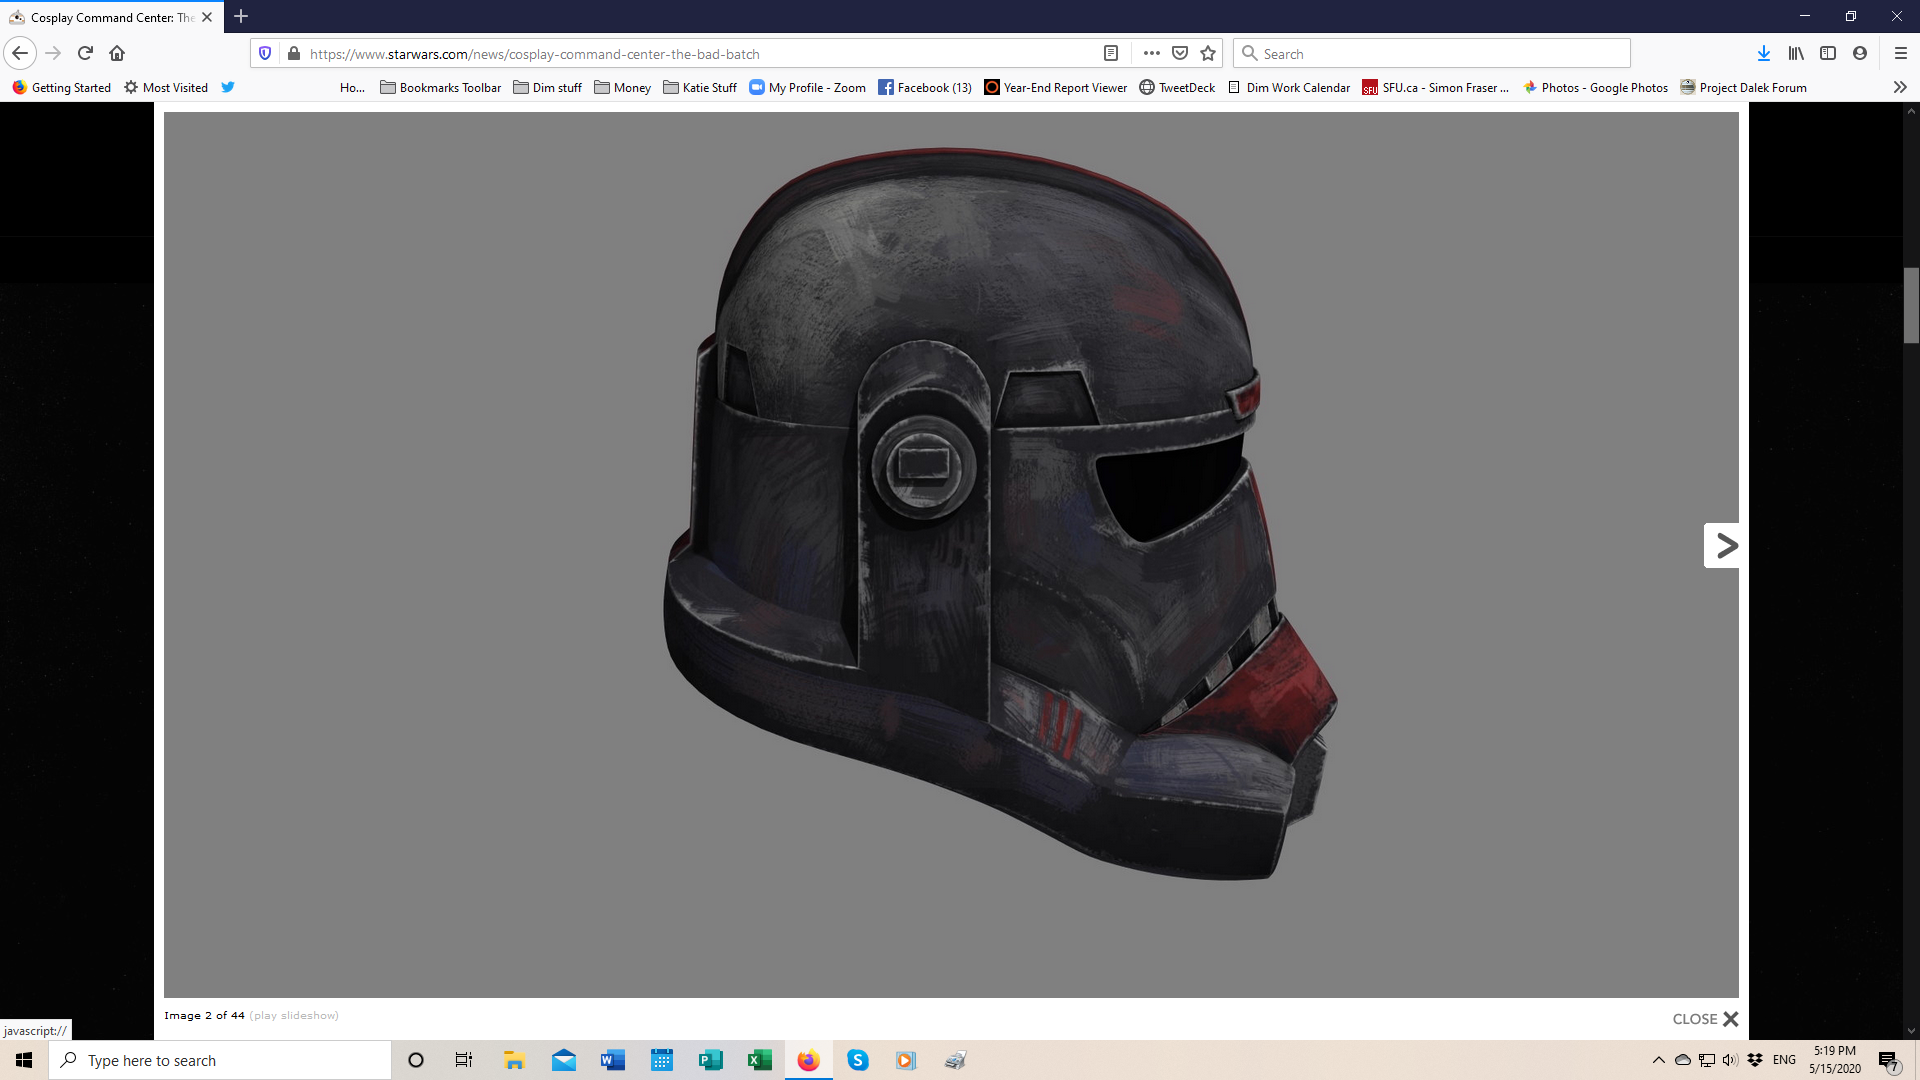Open the library history icon
The width and height of the screenshot is (1920, 1080).
(x=1797, y=53)
